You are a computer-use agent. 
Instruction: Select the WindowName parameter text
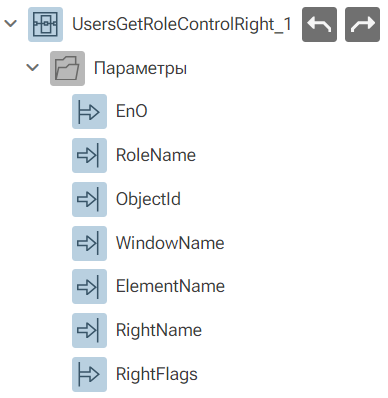[x=170, y=243]
